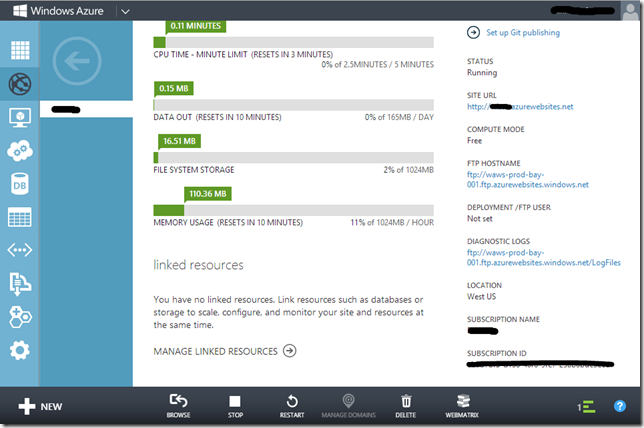The image size is (644, 428).
Task: Click the West US location text
Action: click(481, 297)
